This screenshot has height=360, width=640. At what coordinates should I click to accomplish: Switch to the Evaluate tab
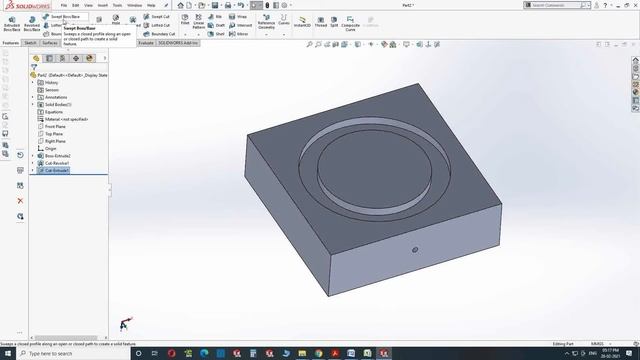[146, 43]
